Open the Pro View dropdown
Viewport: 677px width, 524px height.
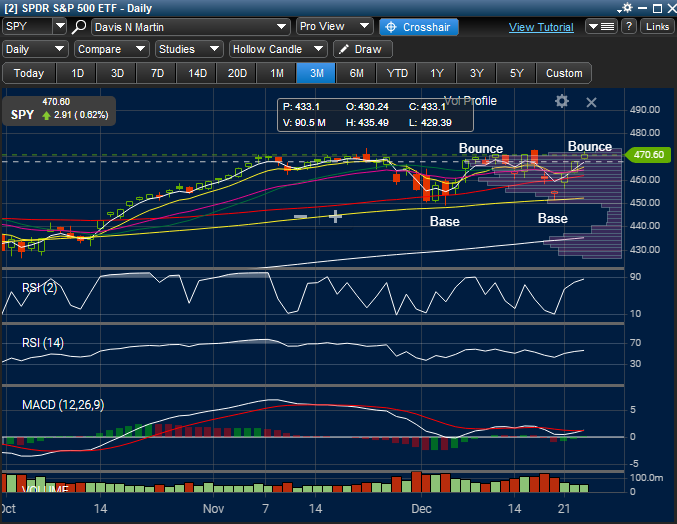click(x=335, y=27)
